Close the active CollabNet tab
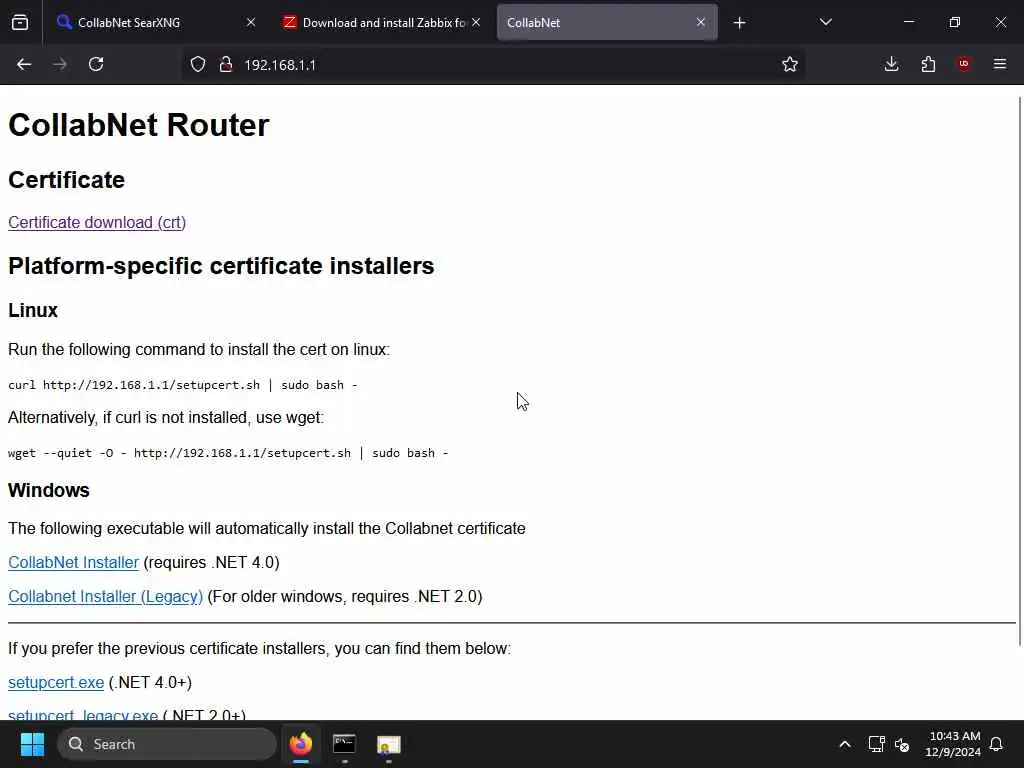The height and width of the screenshot is (768, 1024). (701, 22)
